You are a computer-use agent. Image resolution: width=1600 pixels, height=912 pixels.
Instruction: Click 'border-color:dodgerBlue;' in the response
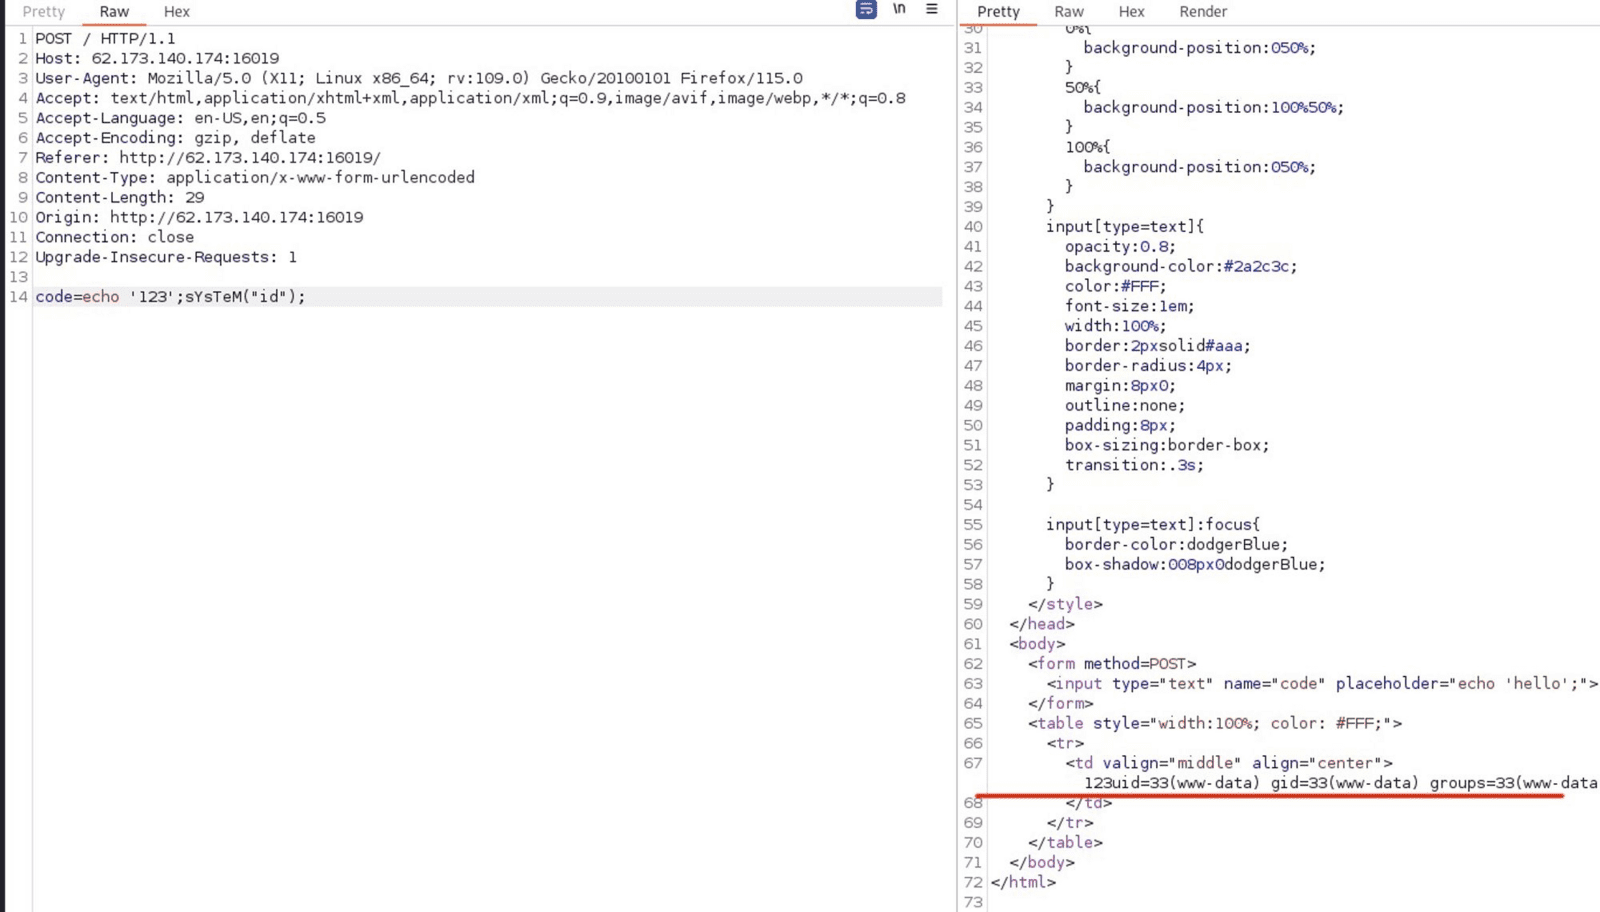pyautogui.click(x=1176, y=545)
